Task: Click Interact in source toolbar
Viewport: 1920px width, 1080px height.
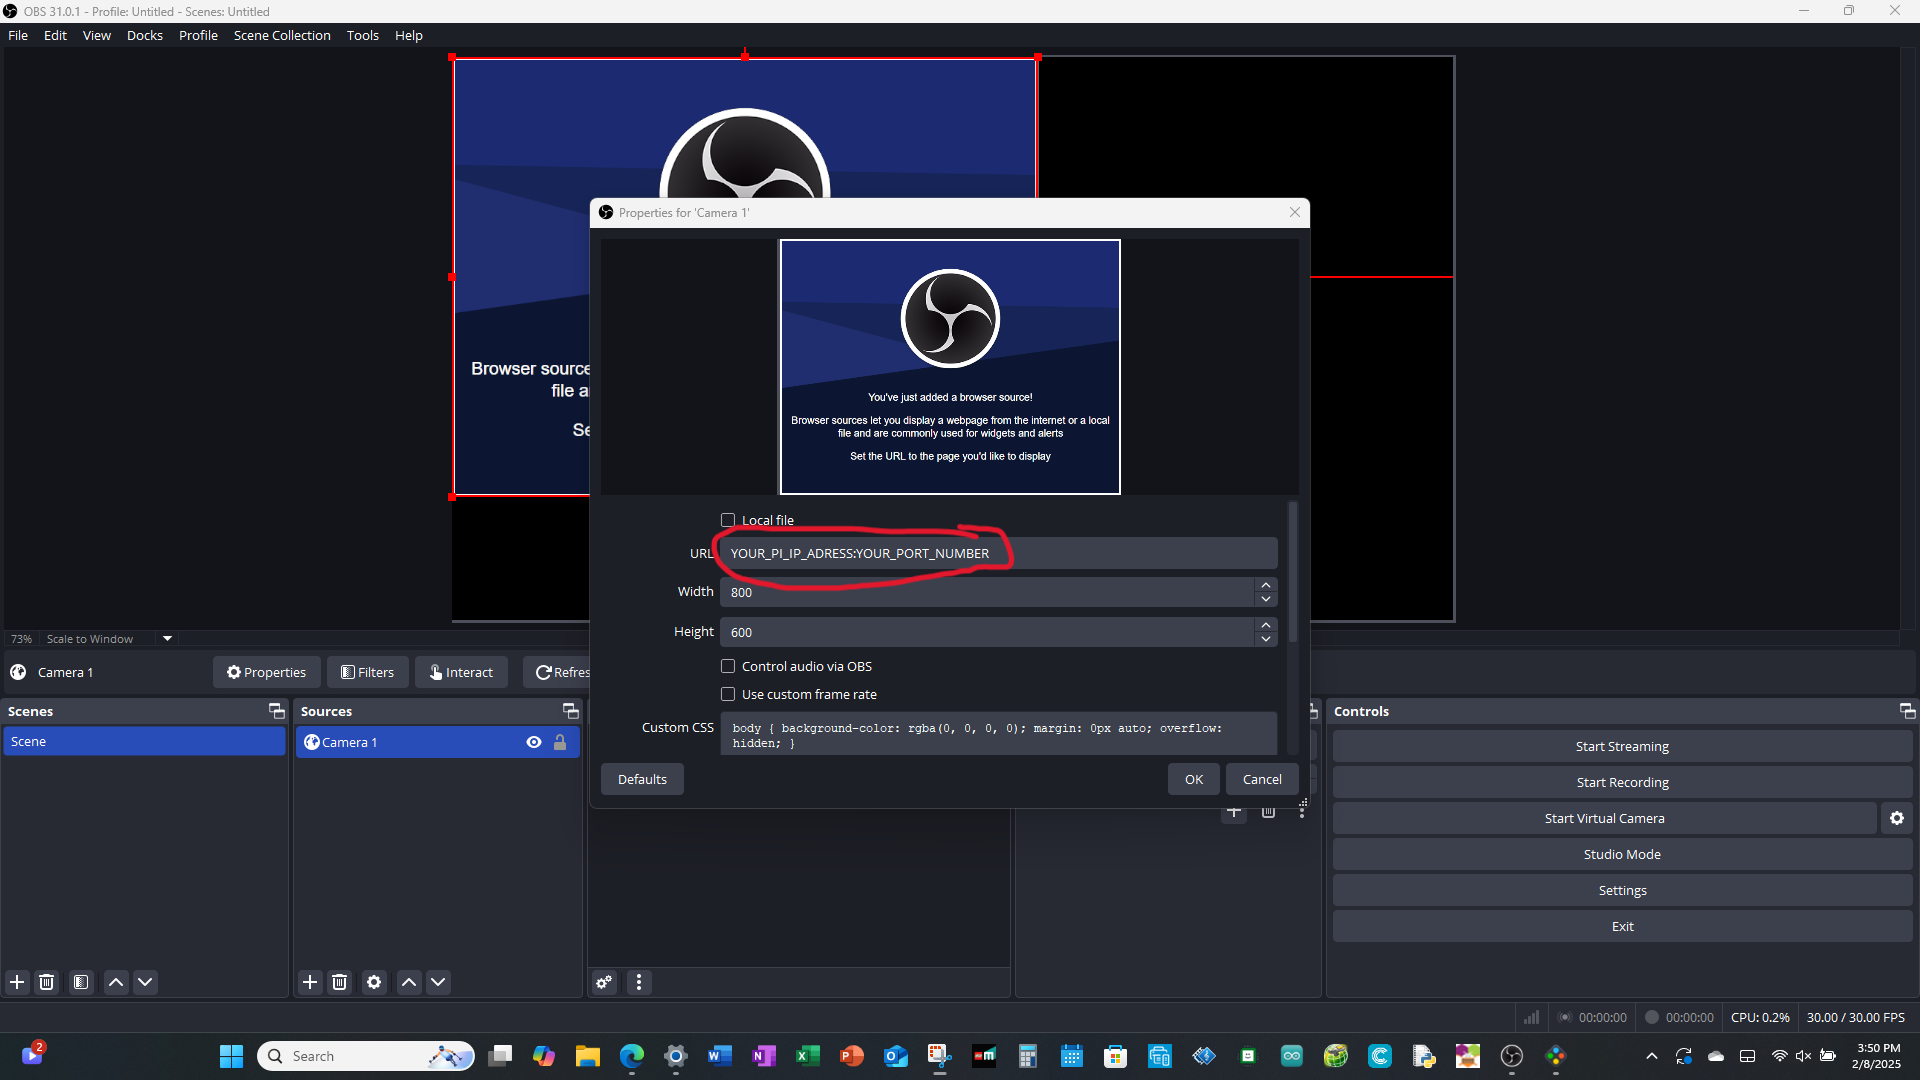Action: coord(461,672)
